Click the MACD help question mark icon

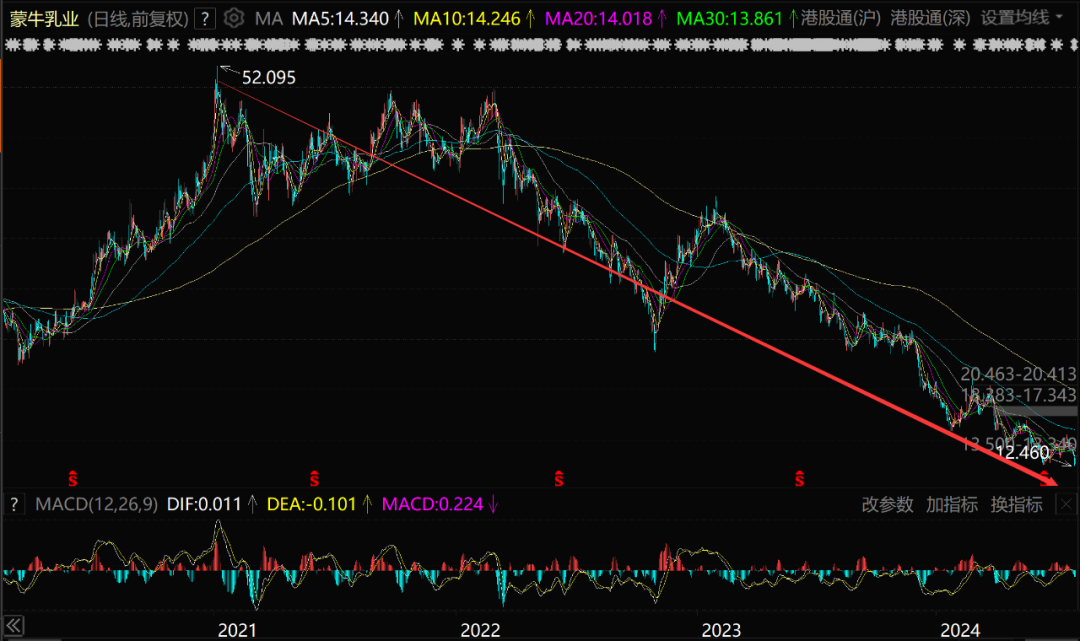tap(14, 504)
